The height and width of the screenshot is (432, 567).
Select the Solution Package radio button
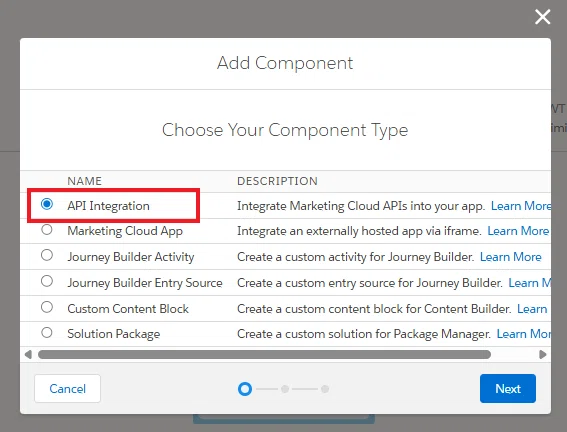pos(47,333)
